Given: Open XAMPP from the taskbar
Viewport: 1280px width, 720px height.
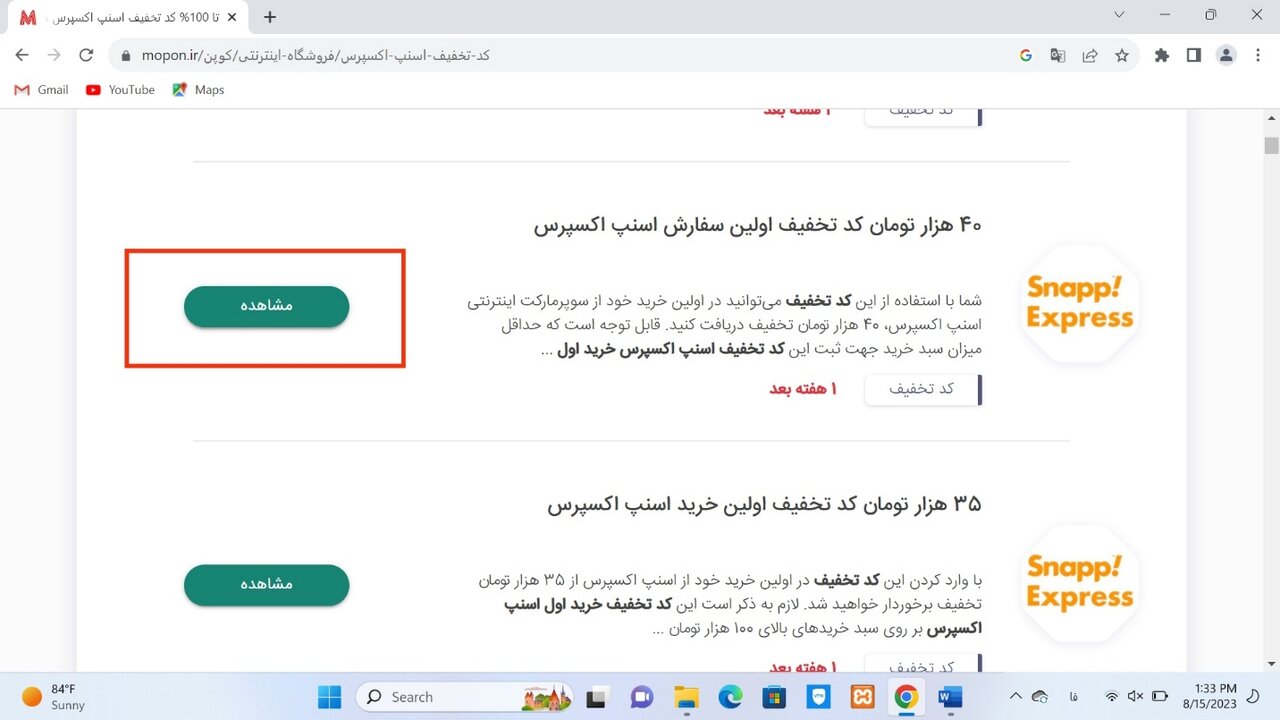Looking at the screenshot, I should 862,697.
